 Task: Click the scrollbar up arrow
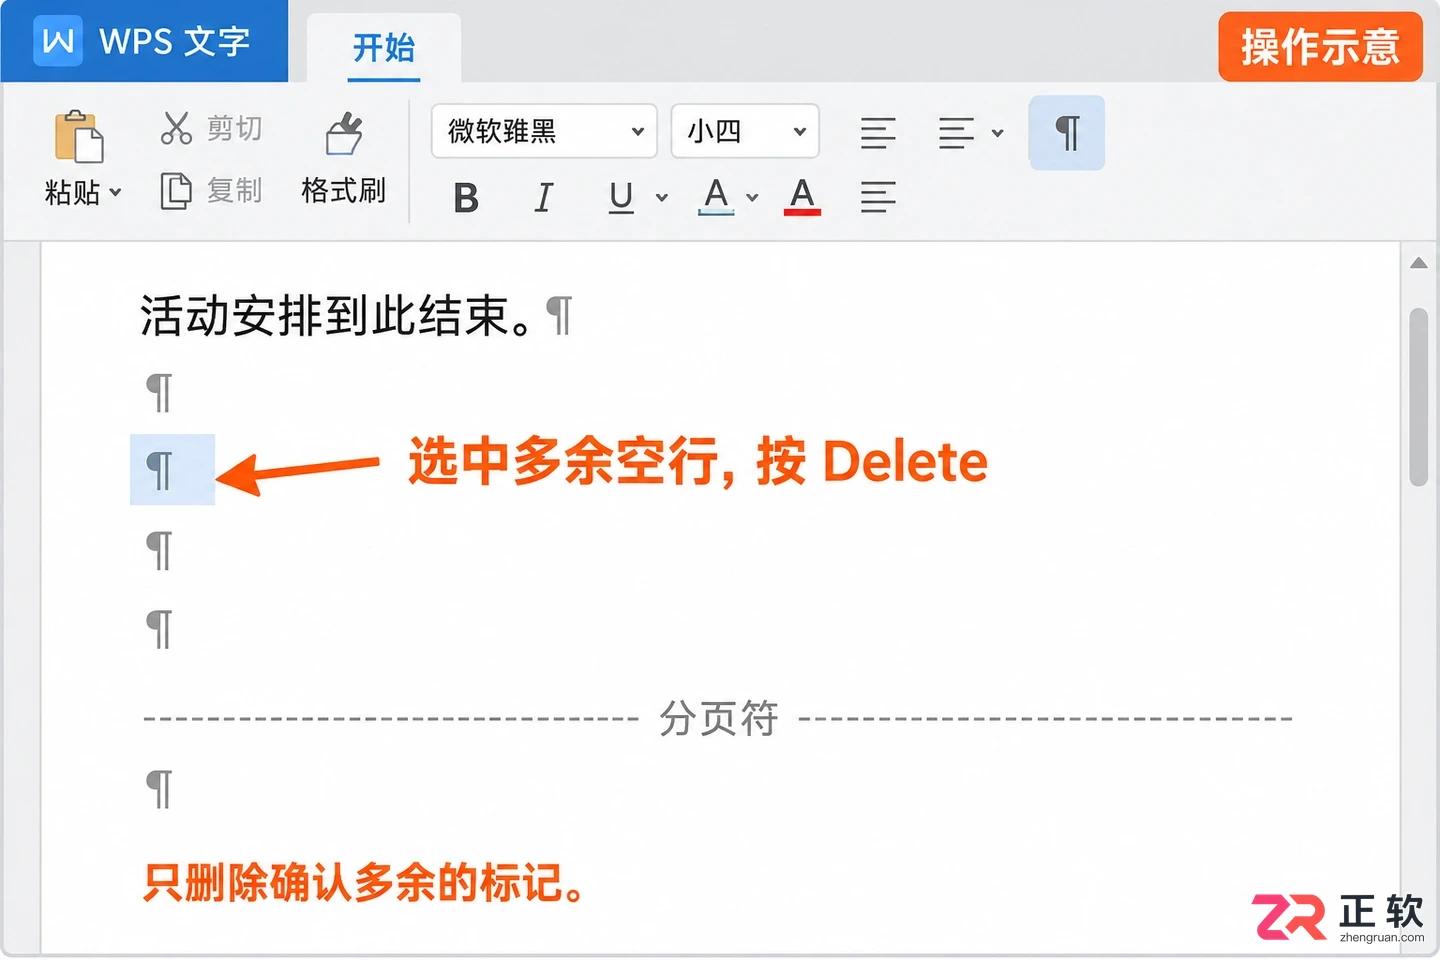point(1418,263)
